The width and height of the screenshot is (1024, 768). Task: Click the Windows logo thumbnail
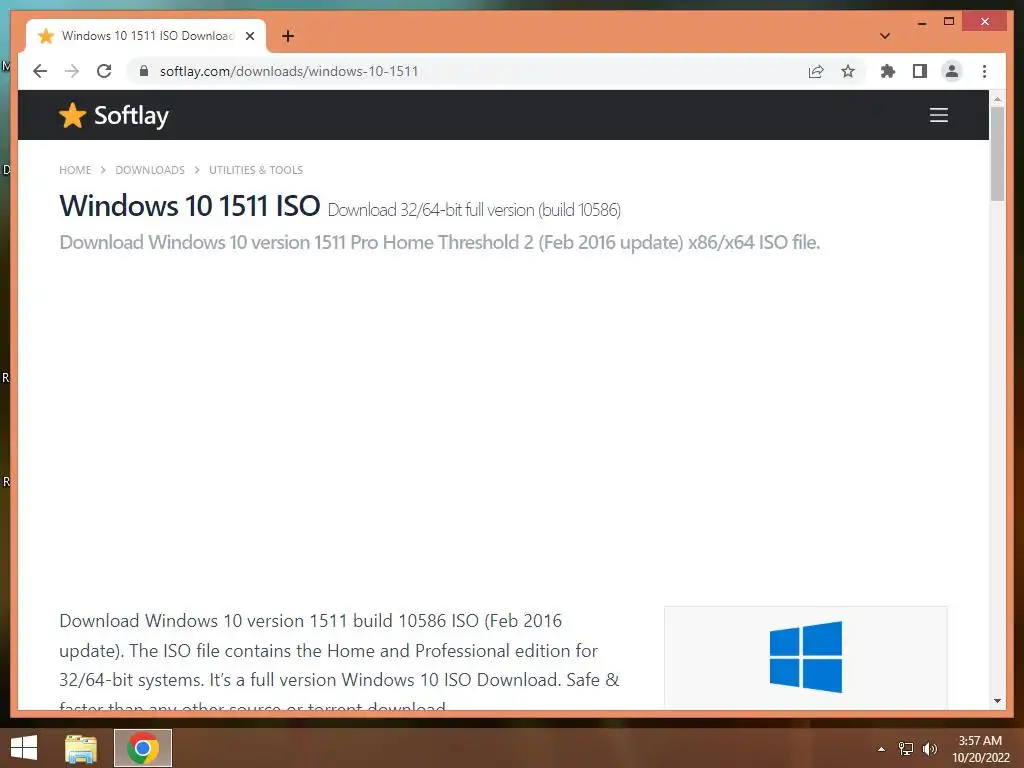click(x=806, y=656)
